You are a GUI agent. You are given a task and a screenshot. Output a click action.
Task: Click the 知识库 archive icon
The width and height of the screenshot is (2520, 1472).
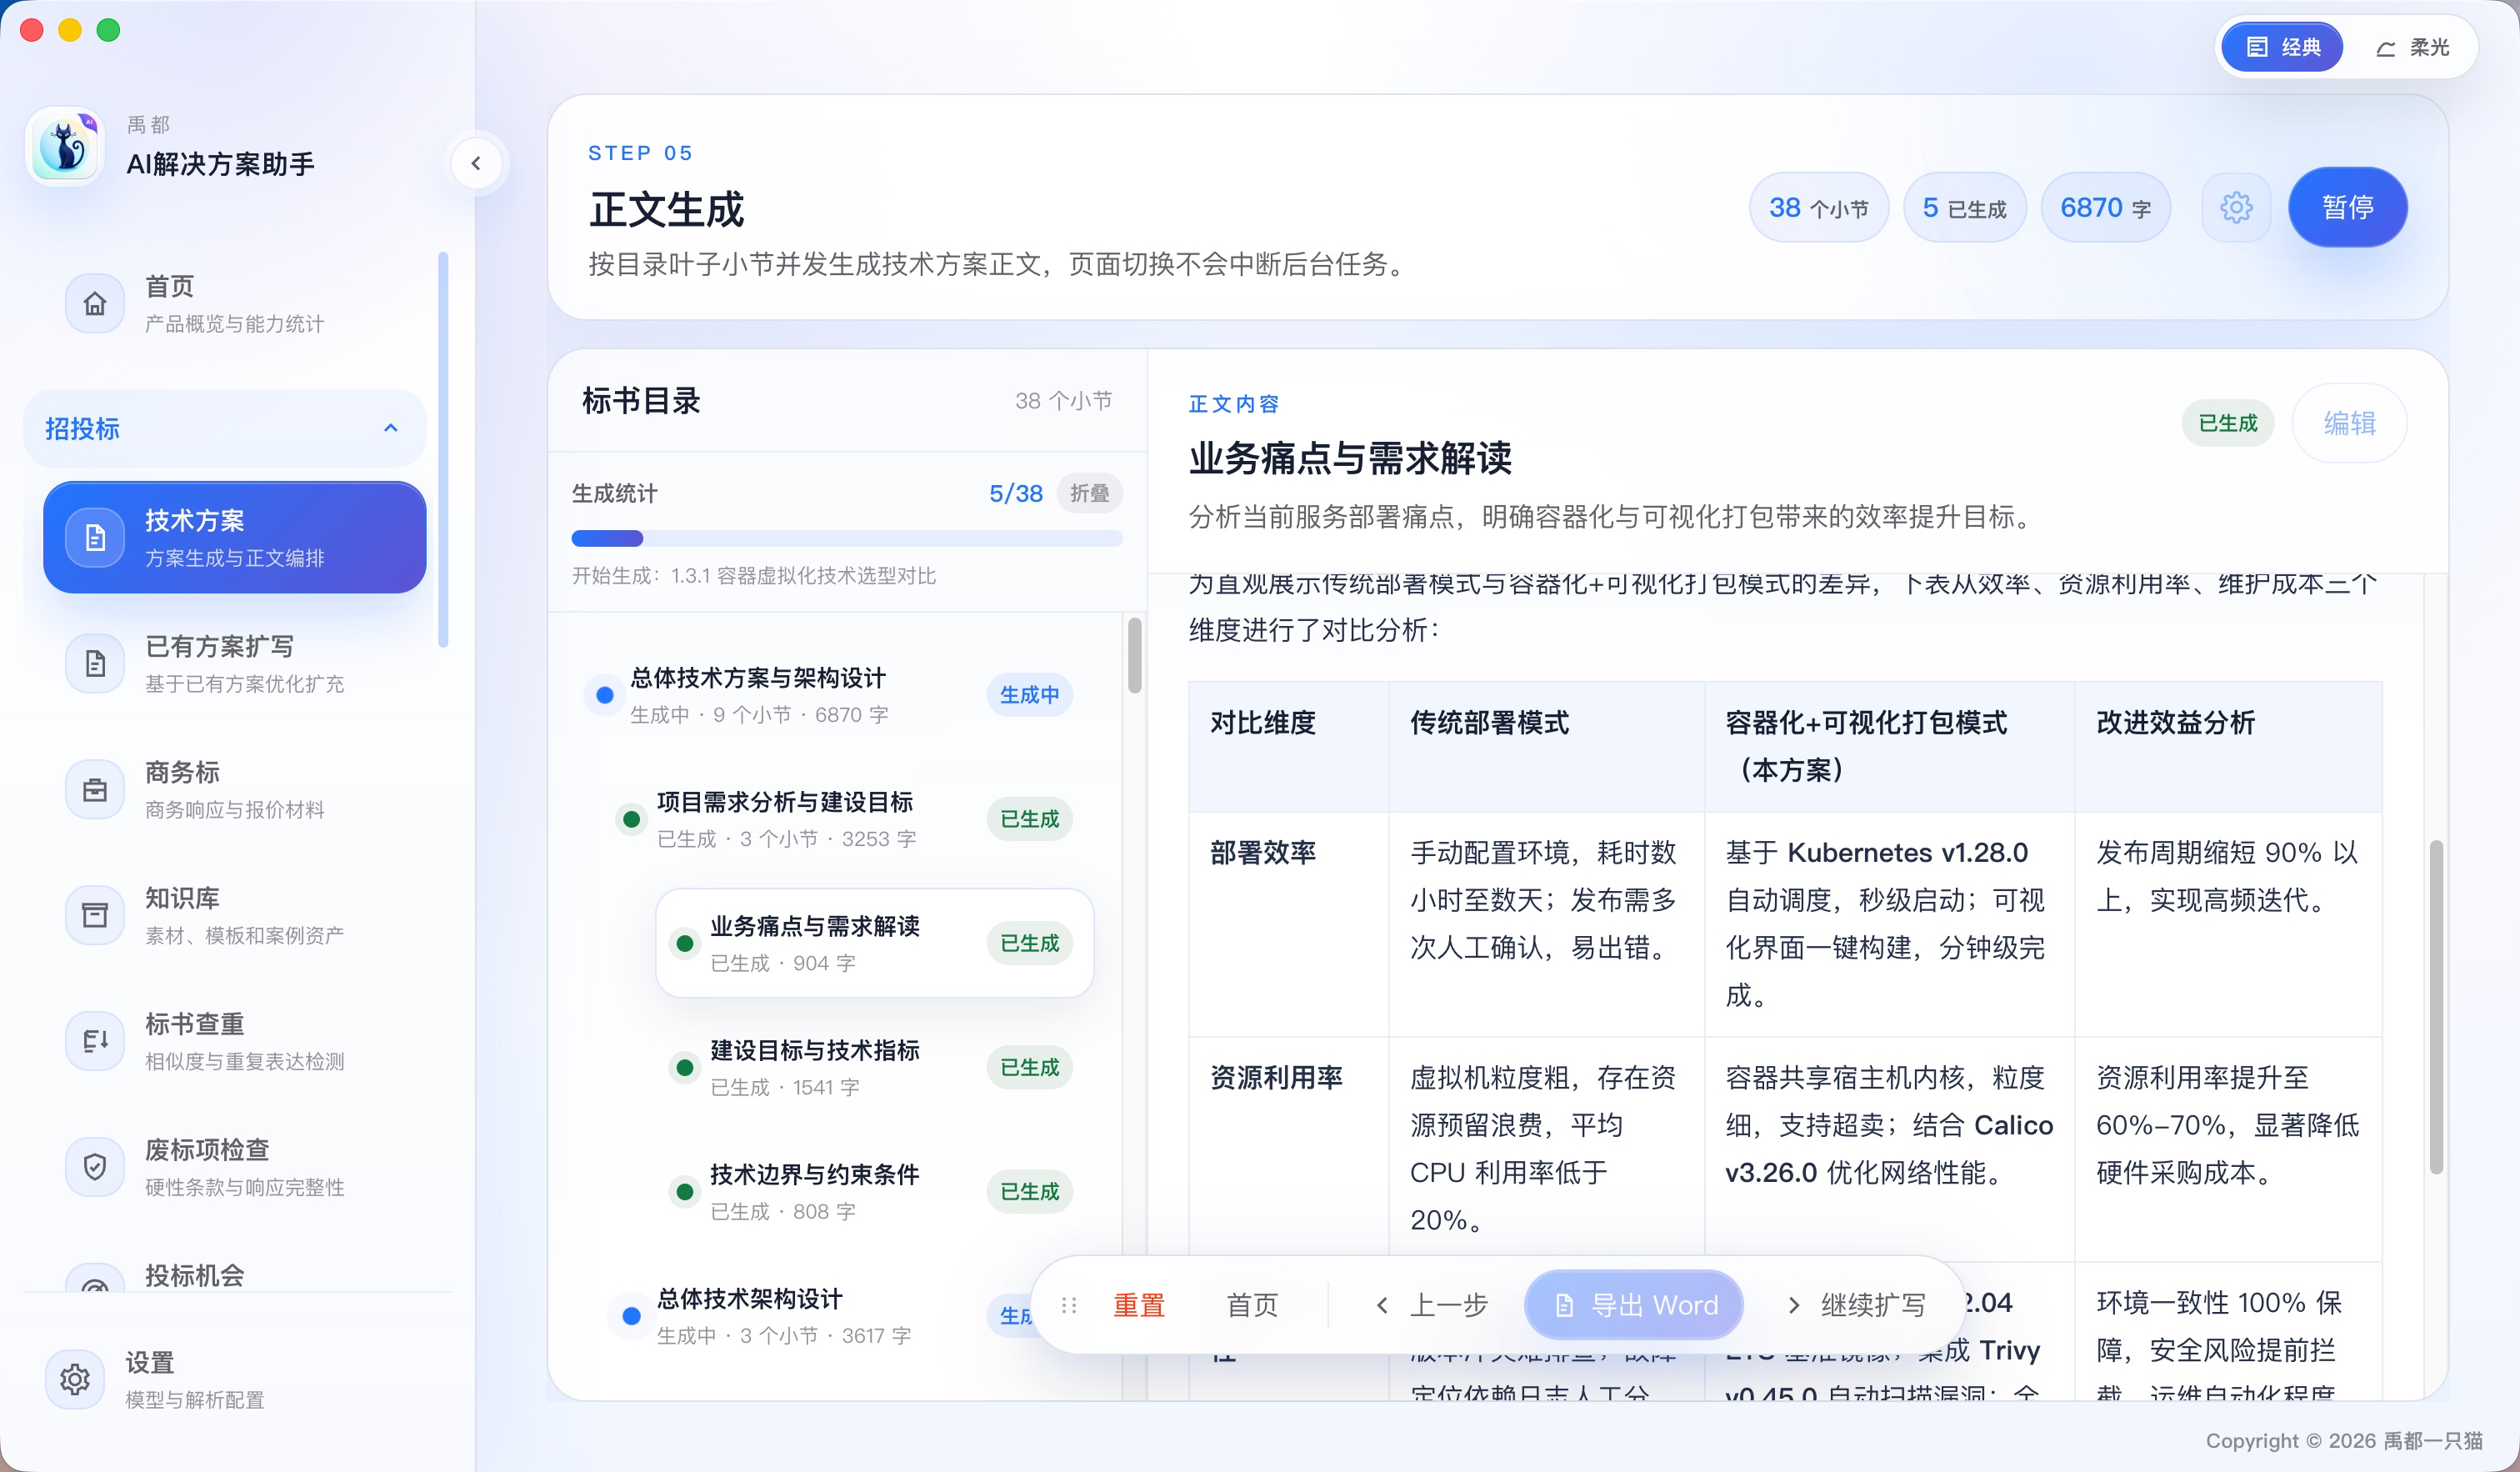pyautogui.click(x=95, y=915)
